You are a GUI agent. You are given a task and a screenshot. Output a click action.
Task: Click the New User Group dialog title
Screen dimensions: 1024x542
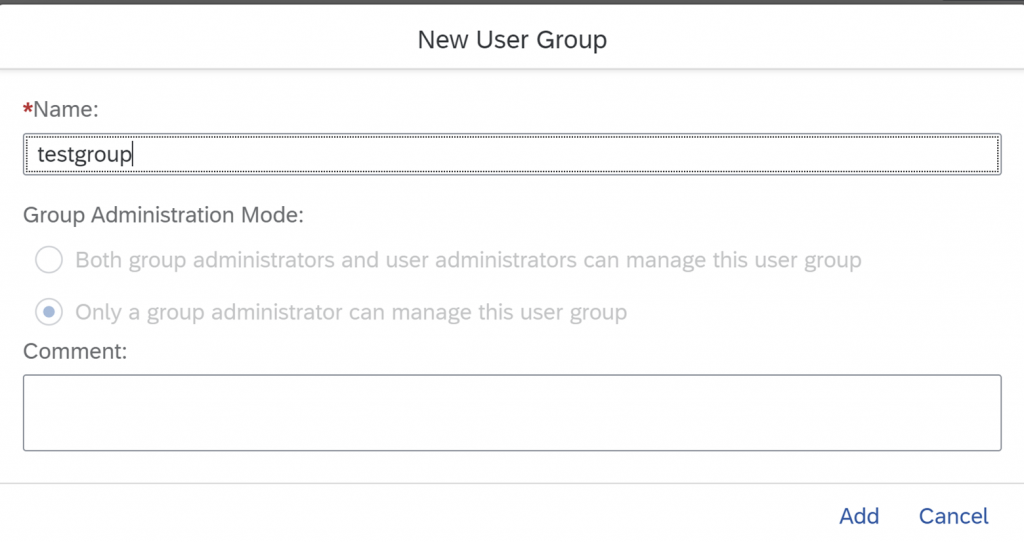pyautogui.click(x=512, y=40)
